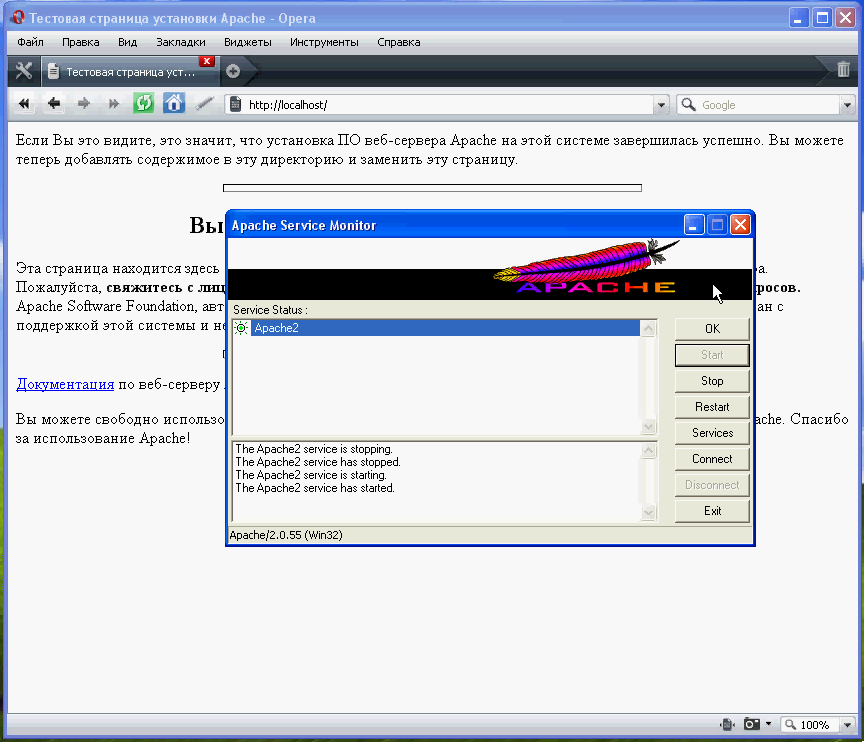Screen dimensions: 864x742
Task: Minimize the Opera window
Action: [798, 18]
